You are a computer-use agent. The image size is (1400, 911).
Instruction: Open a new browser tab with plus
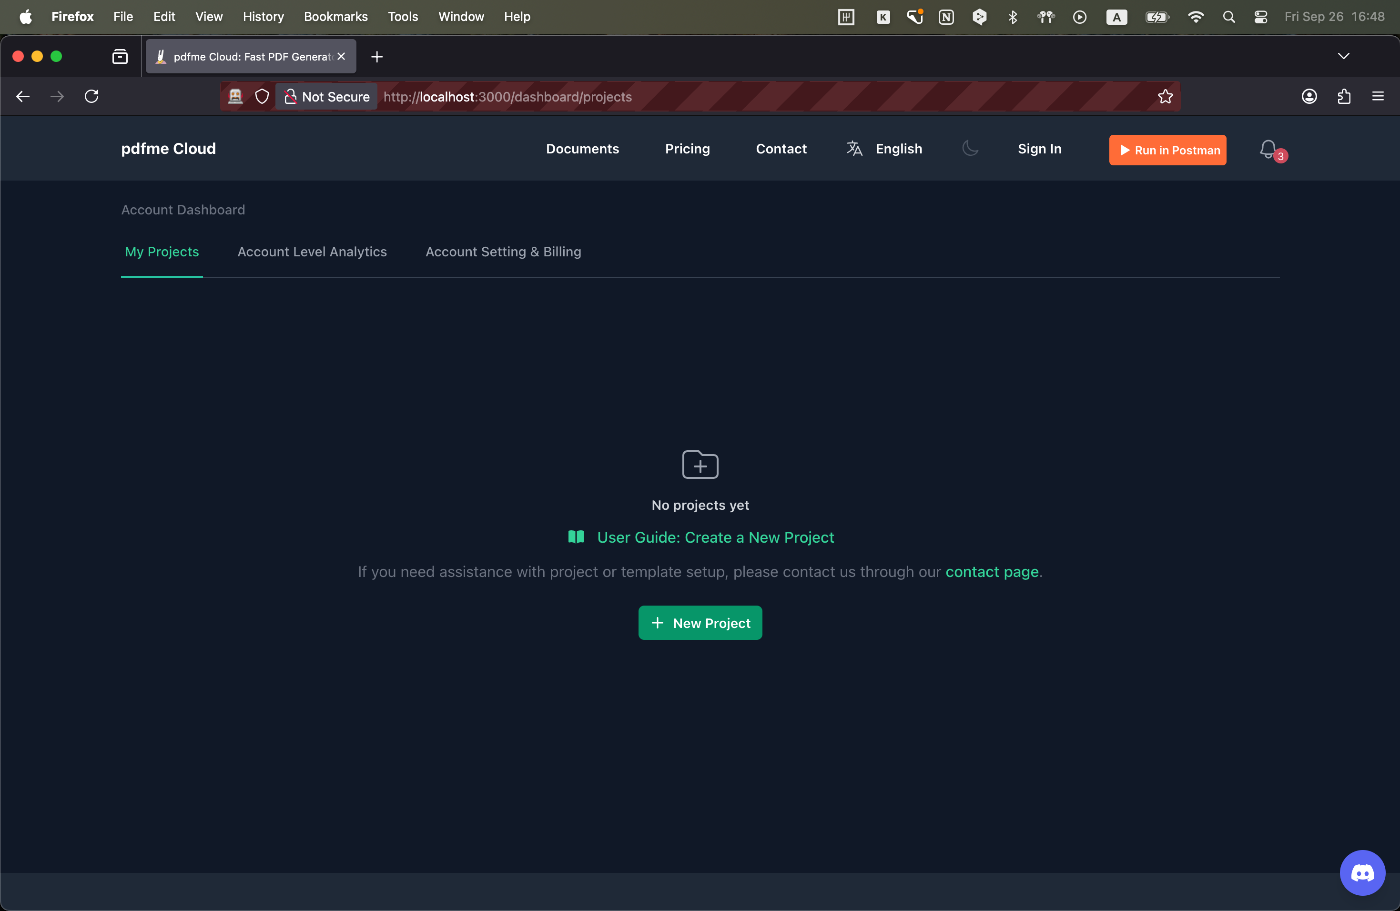(x=377, y=57)
